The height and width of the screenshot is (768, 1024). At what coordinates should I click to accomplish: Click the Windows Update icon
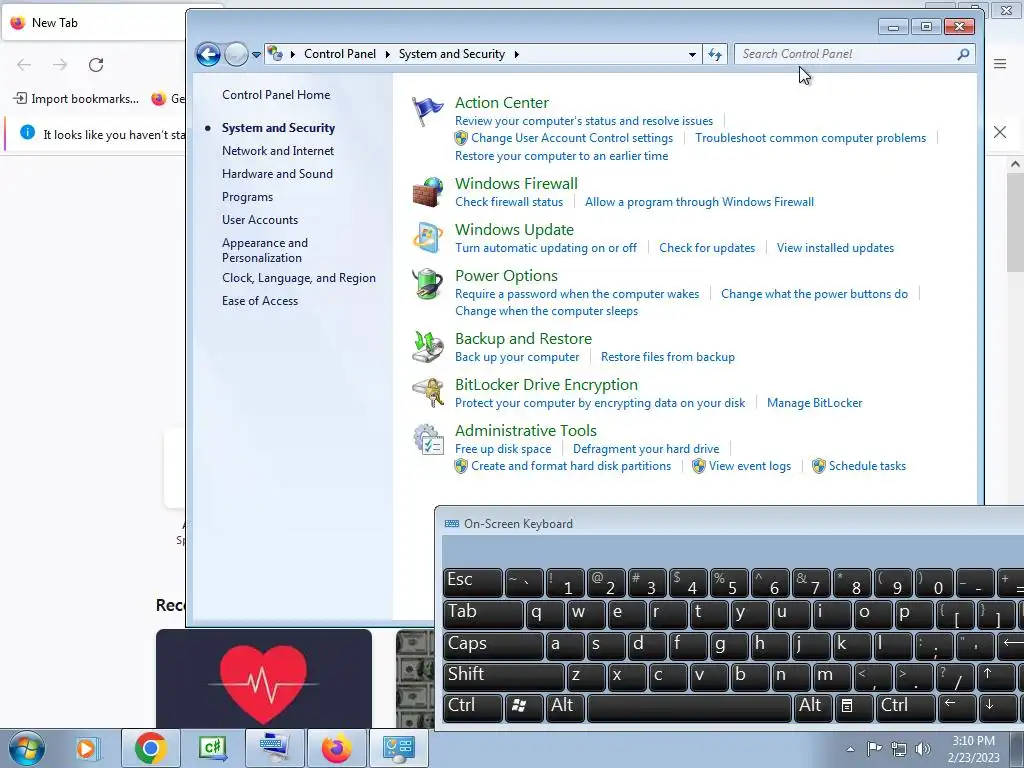coord(428,238)
